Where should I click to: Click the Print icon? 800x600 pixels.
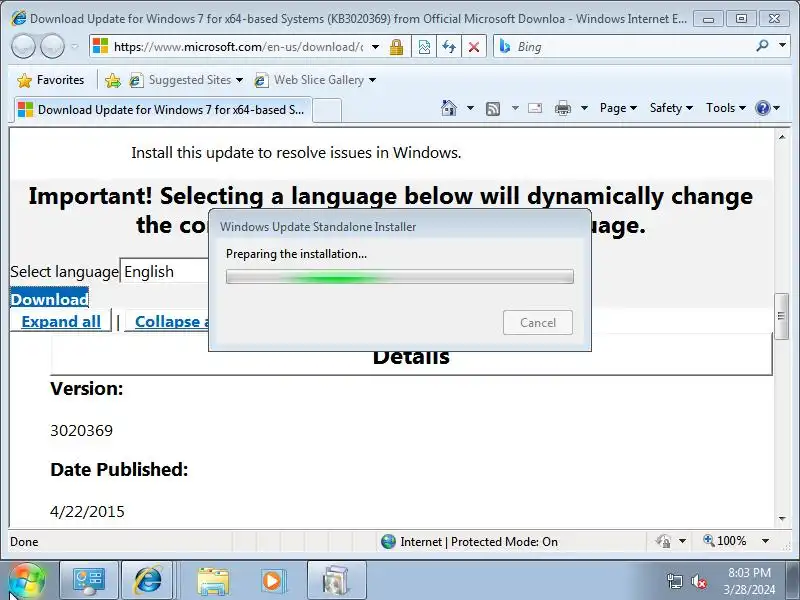click(x=563, y=108)
